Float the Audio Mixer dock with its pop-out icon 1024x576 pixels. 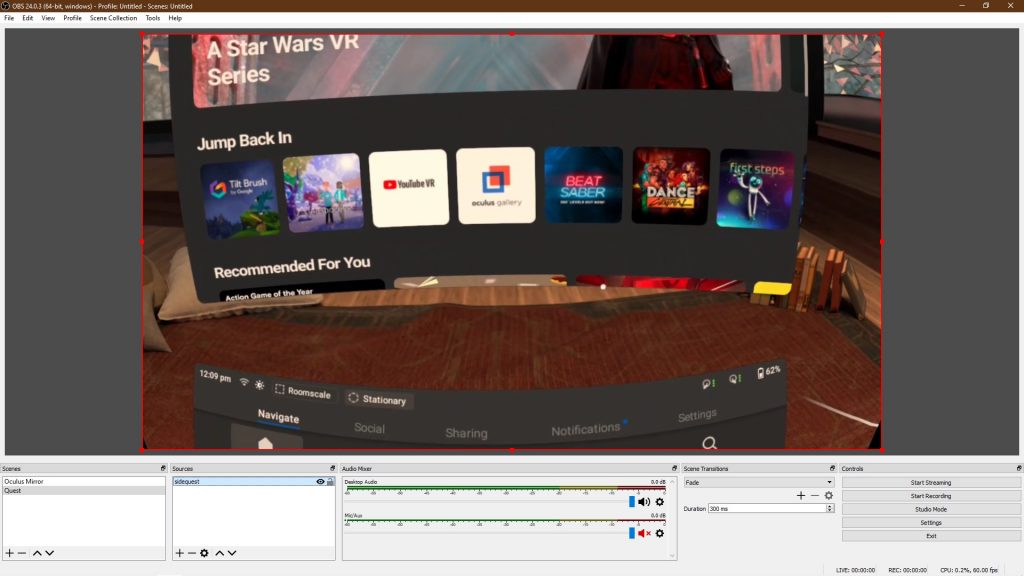point(675,468)
